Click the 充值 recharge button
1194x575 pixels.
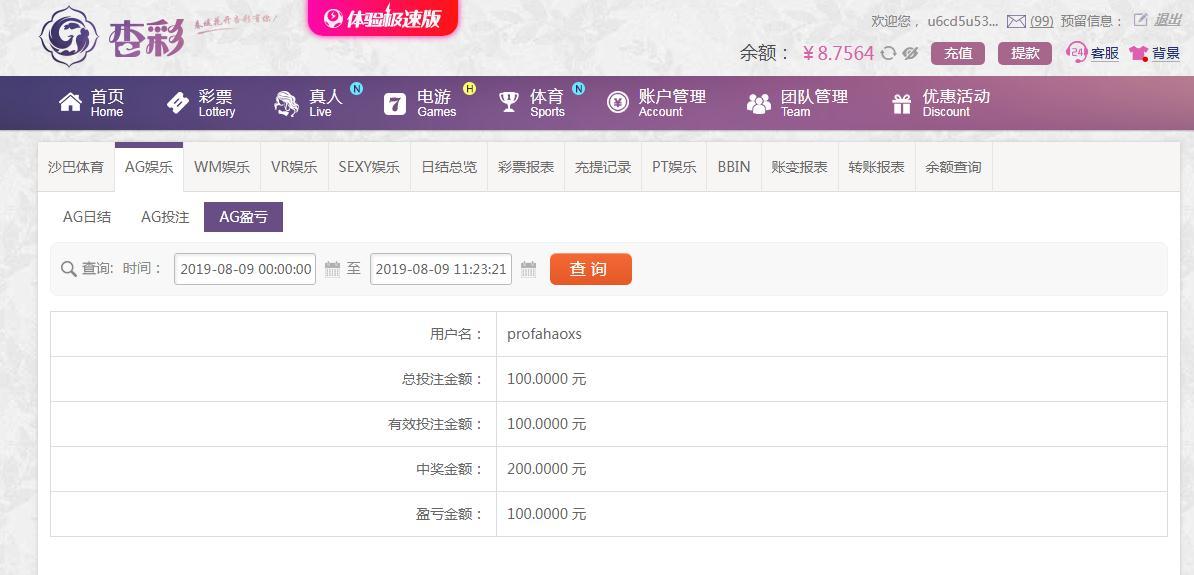pos(958,53)
